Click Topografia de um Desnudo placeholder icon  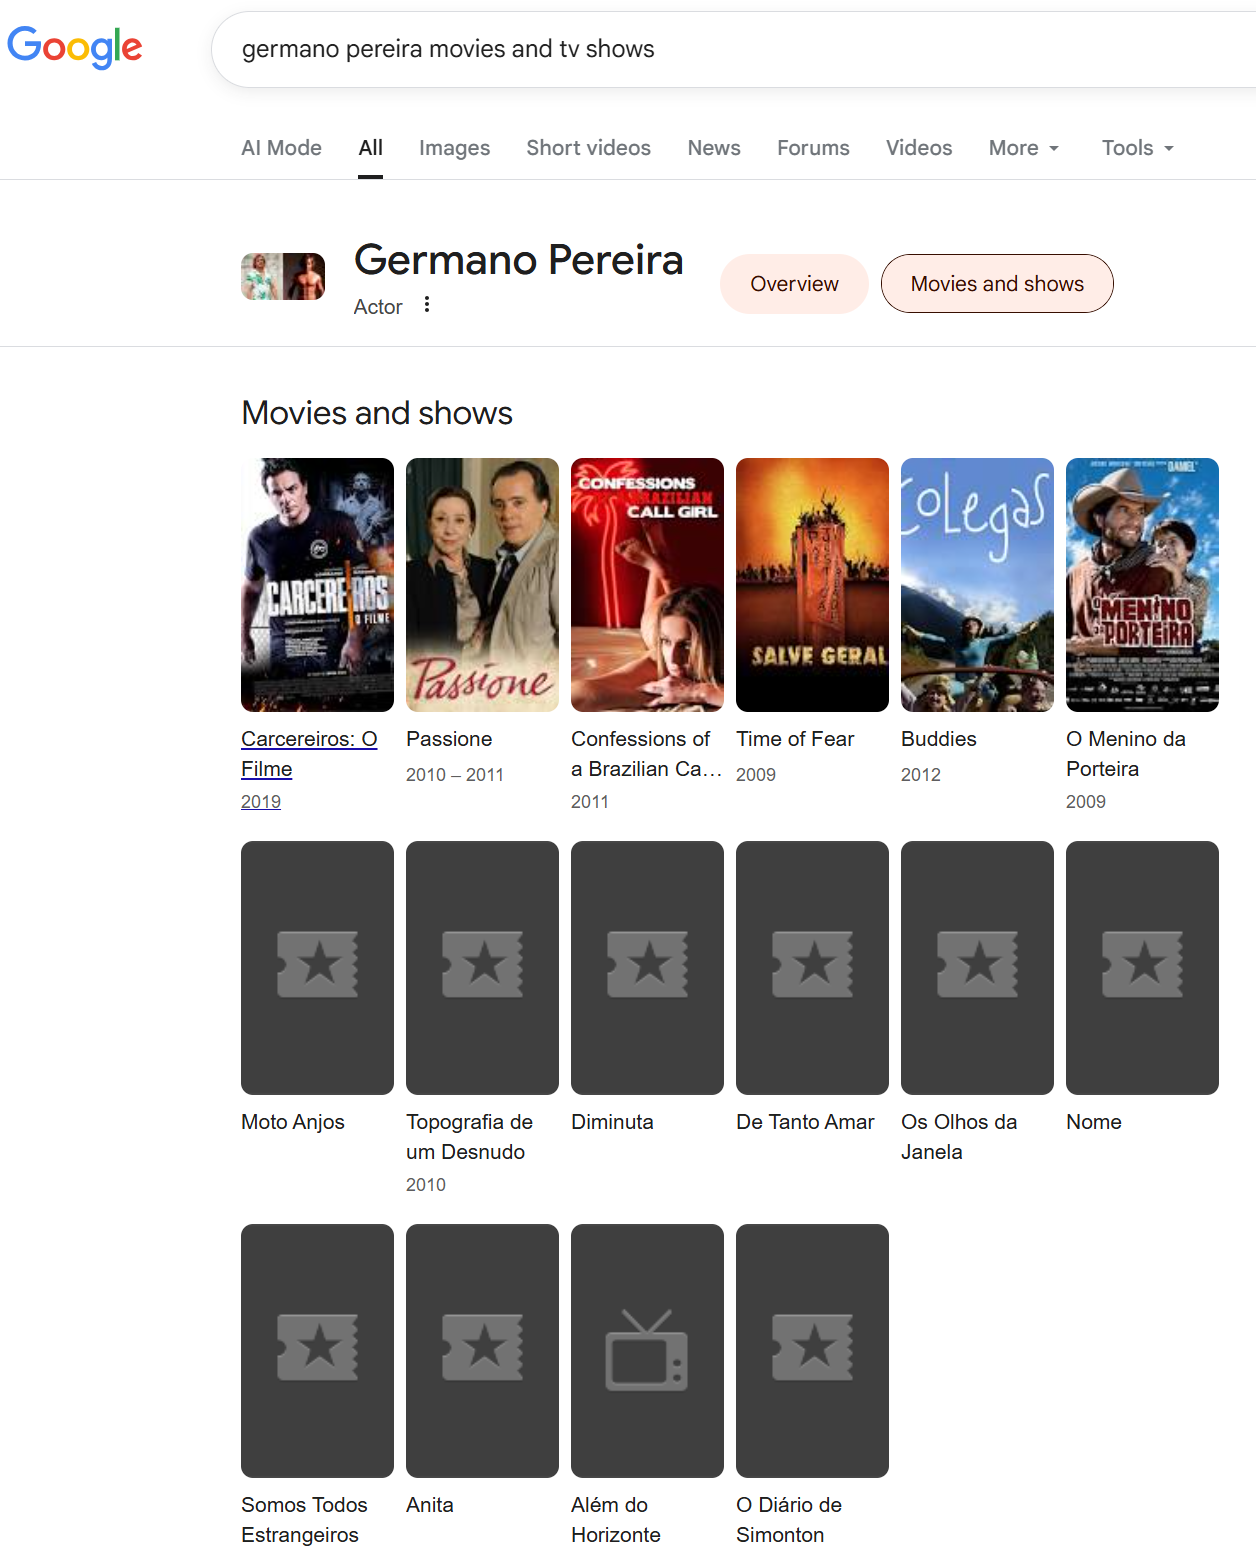tap(482, 965)
